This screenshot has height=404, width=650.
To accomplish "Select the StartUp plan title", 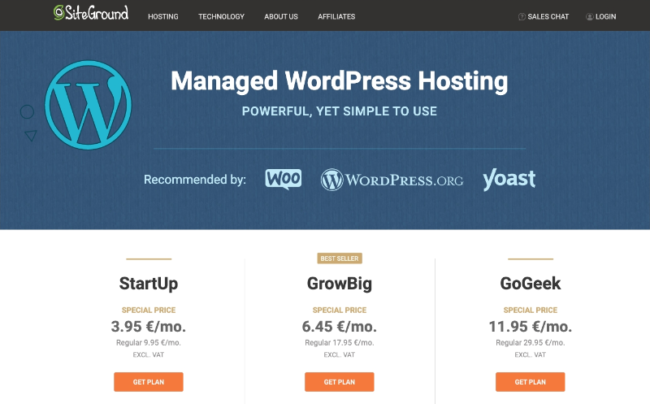I will tap(148, 284).
